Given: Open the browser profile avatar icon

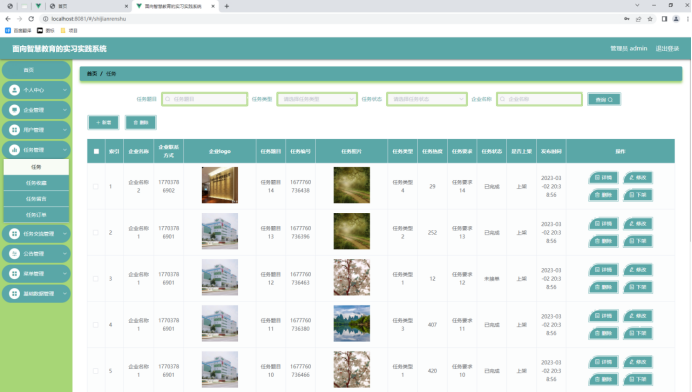Looking at the screenshot, I should (x=676, y=19).
